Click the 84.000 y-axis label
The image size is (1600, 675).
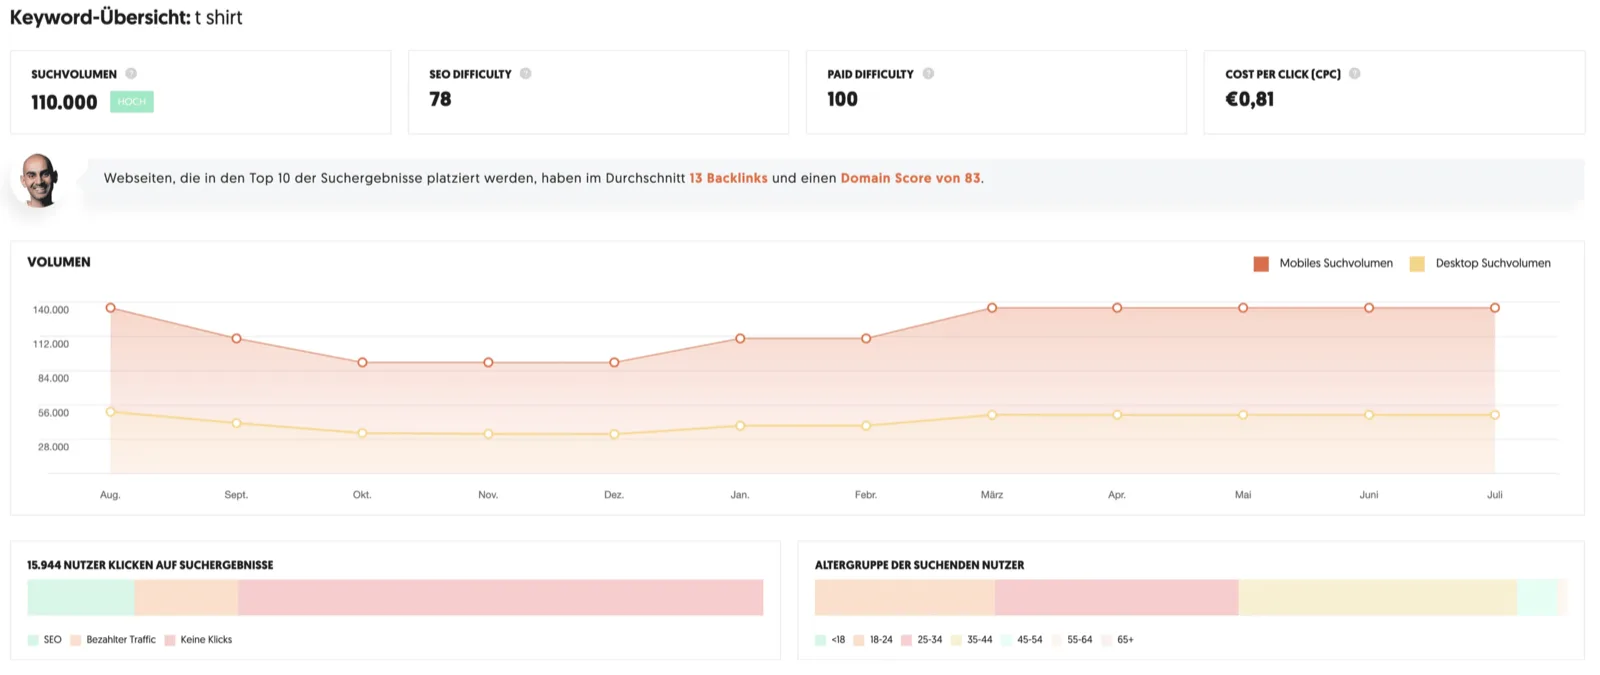point(53,378)
